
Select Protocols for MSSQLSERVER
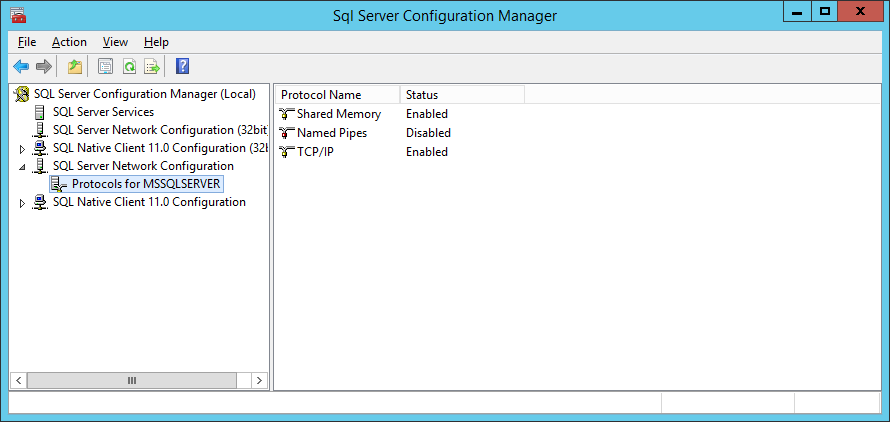146,184
